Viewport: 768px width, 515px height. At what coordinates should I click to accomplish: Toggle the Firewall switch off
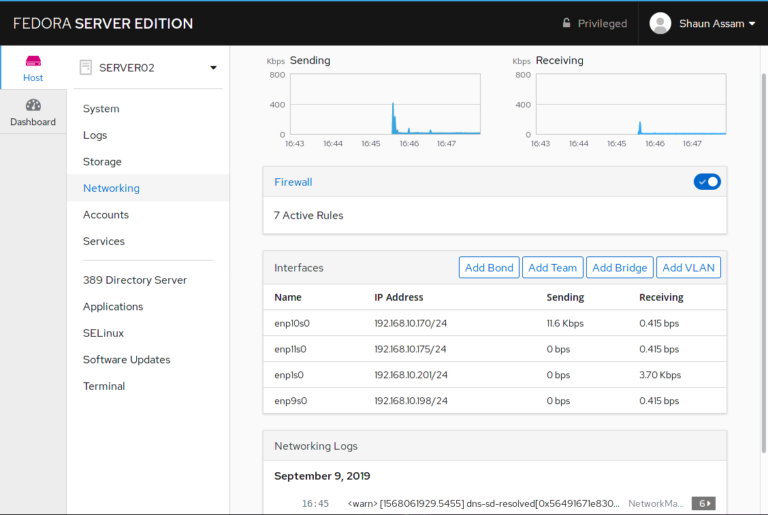[x=707, y=182]
